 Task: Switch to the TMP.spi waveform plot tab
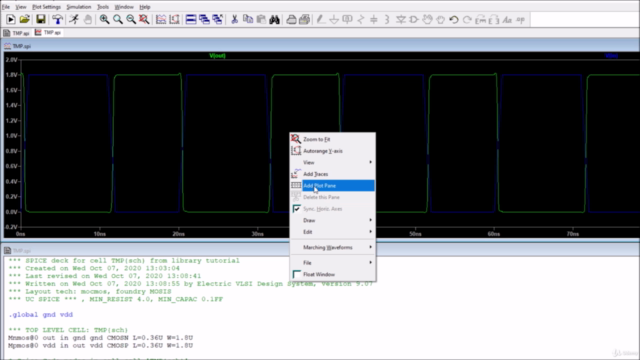pos(48,33)
